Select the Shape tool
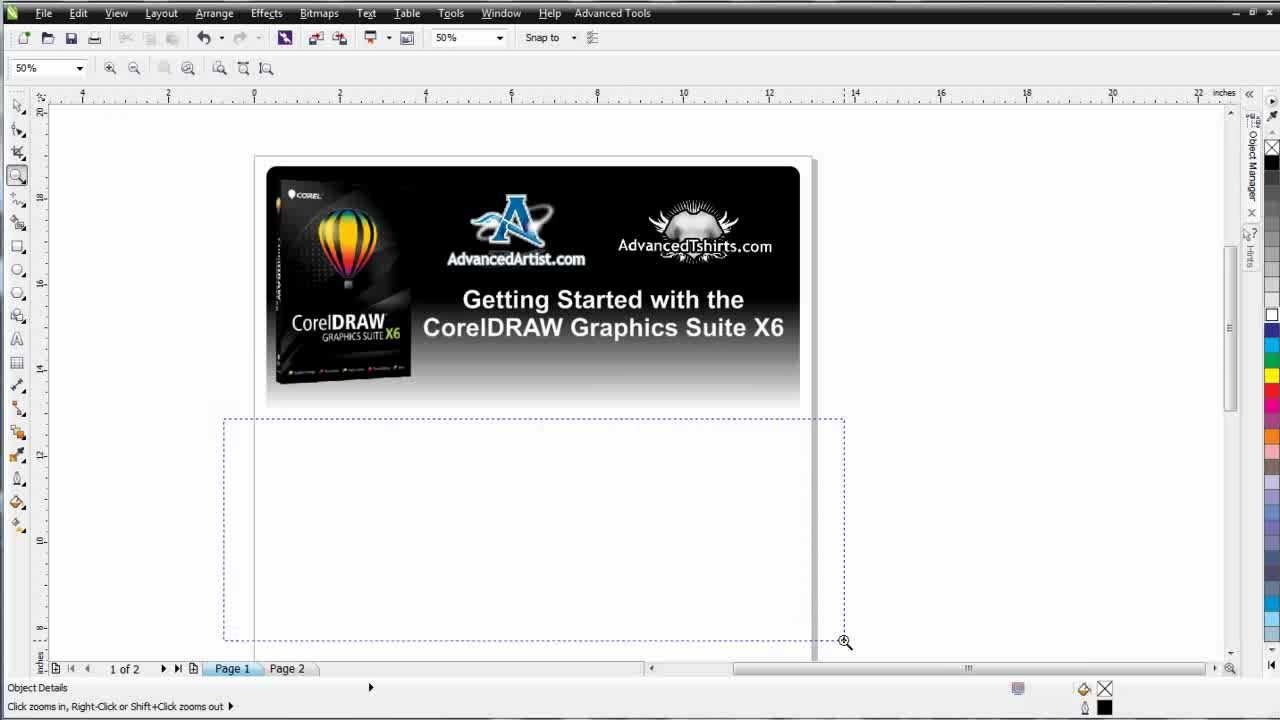Viewport: 1280px width, 720px height. tap(17, 129)
